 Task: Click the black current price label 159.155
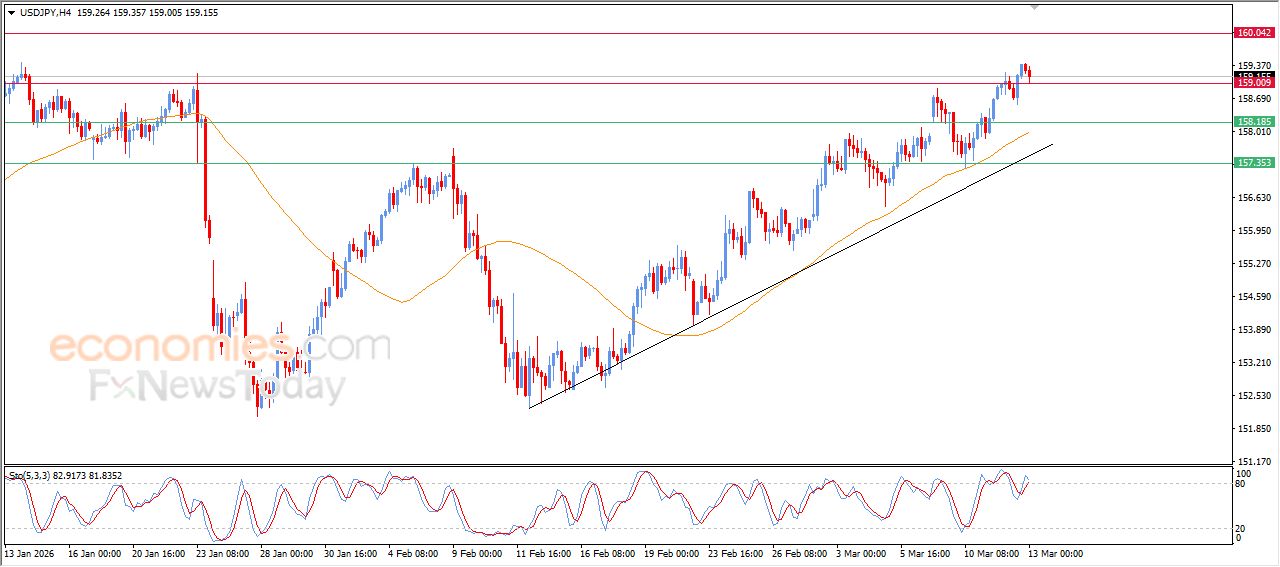click(1254, 75)
